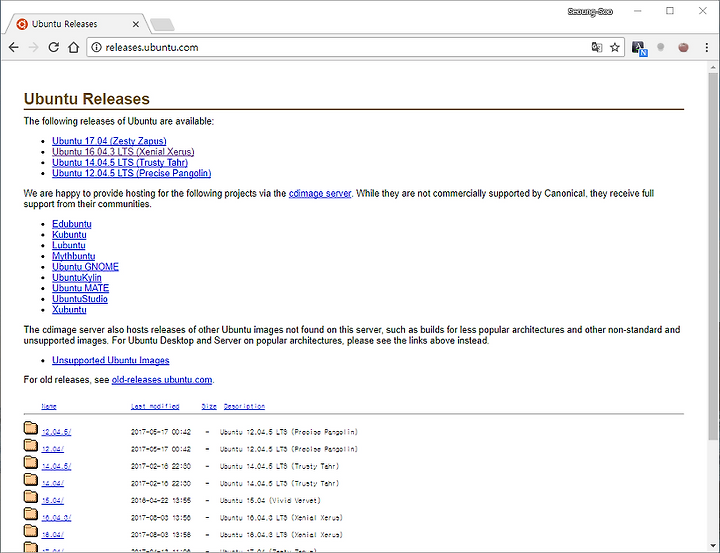Open the 14.04.5/ directory link
Screen dimensions: 720x553
click(x=56, y=466)
